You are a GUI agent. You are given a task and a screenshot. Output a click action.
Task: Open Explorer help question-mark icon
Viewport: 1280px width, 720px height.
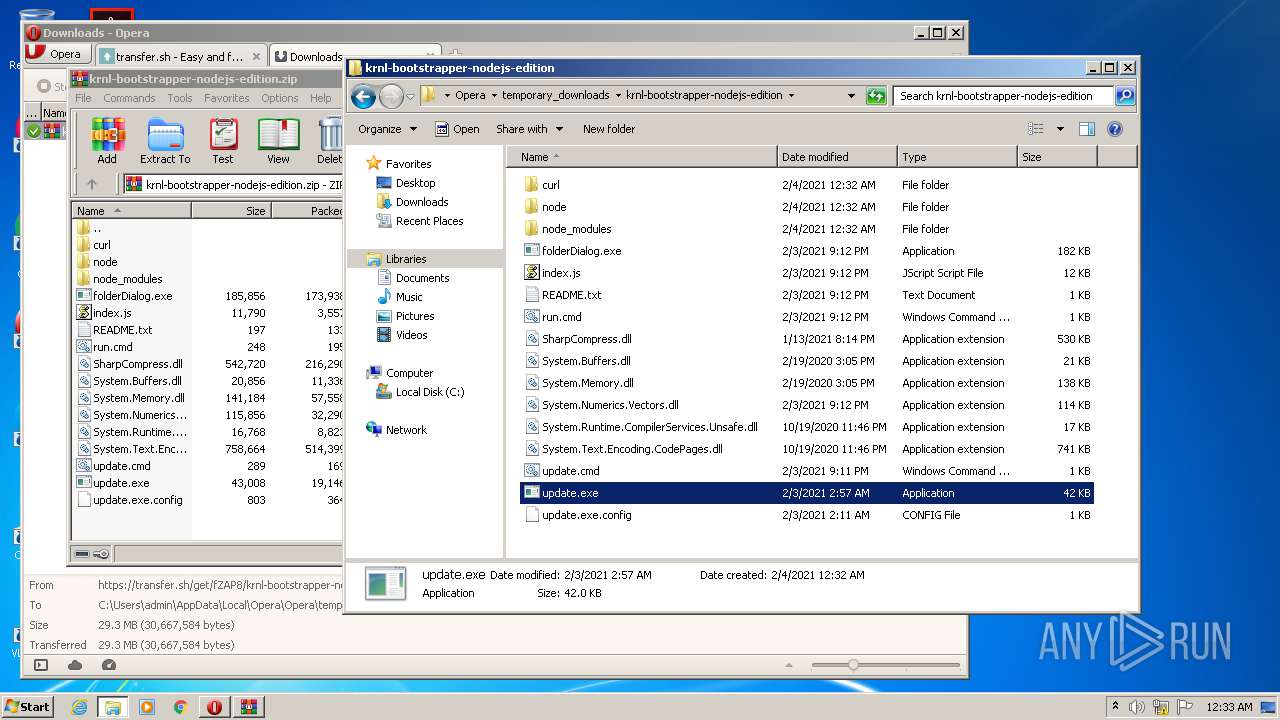[1115, 129]
